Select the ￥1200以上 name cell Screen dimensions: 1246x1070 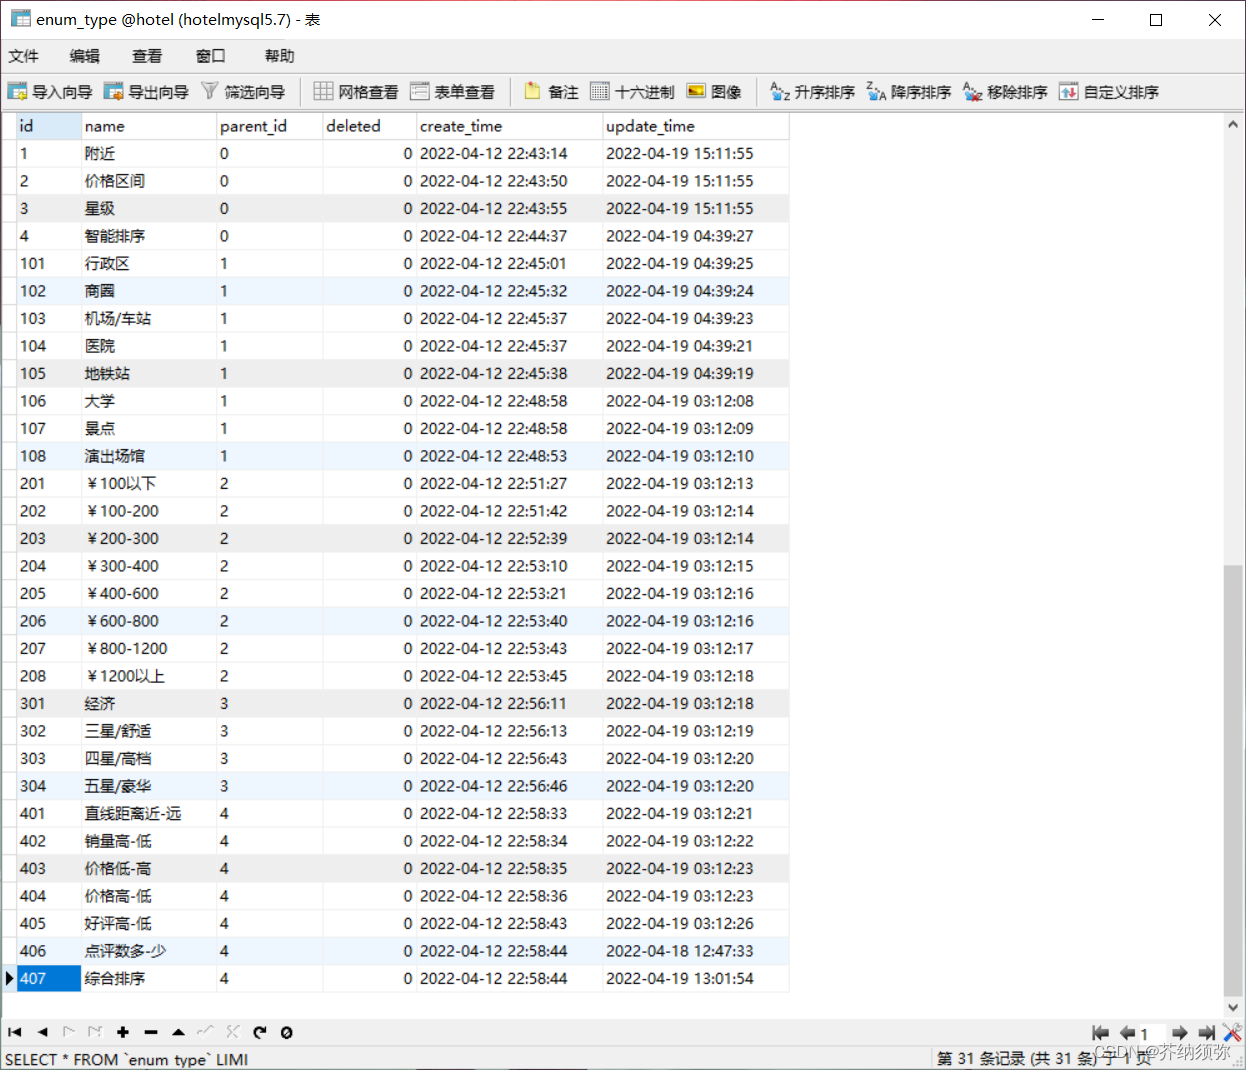149,676
